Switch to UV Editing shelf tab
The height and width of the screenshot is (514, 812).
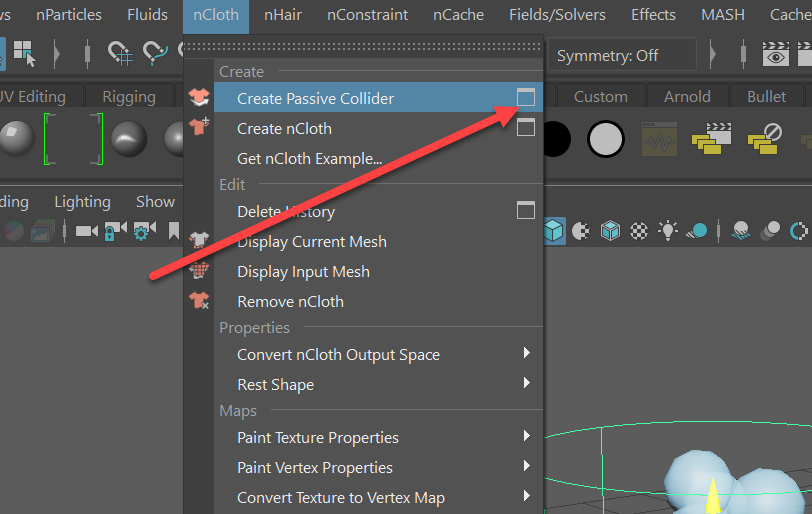point(33,96)
